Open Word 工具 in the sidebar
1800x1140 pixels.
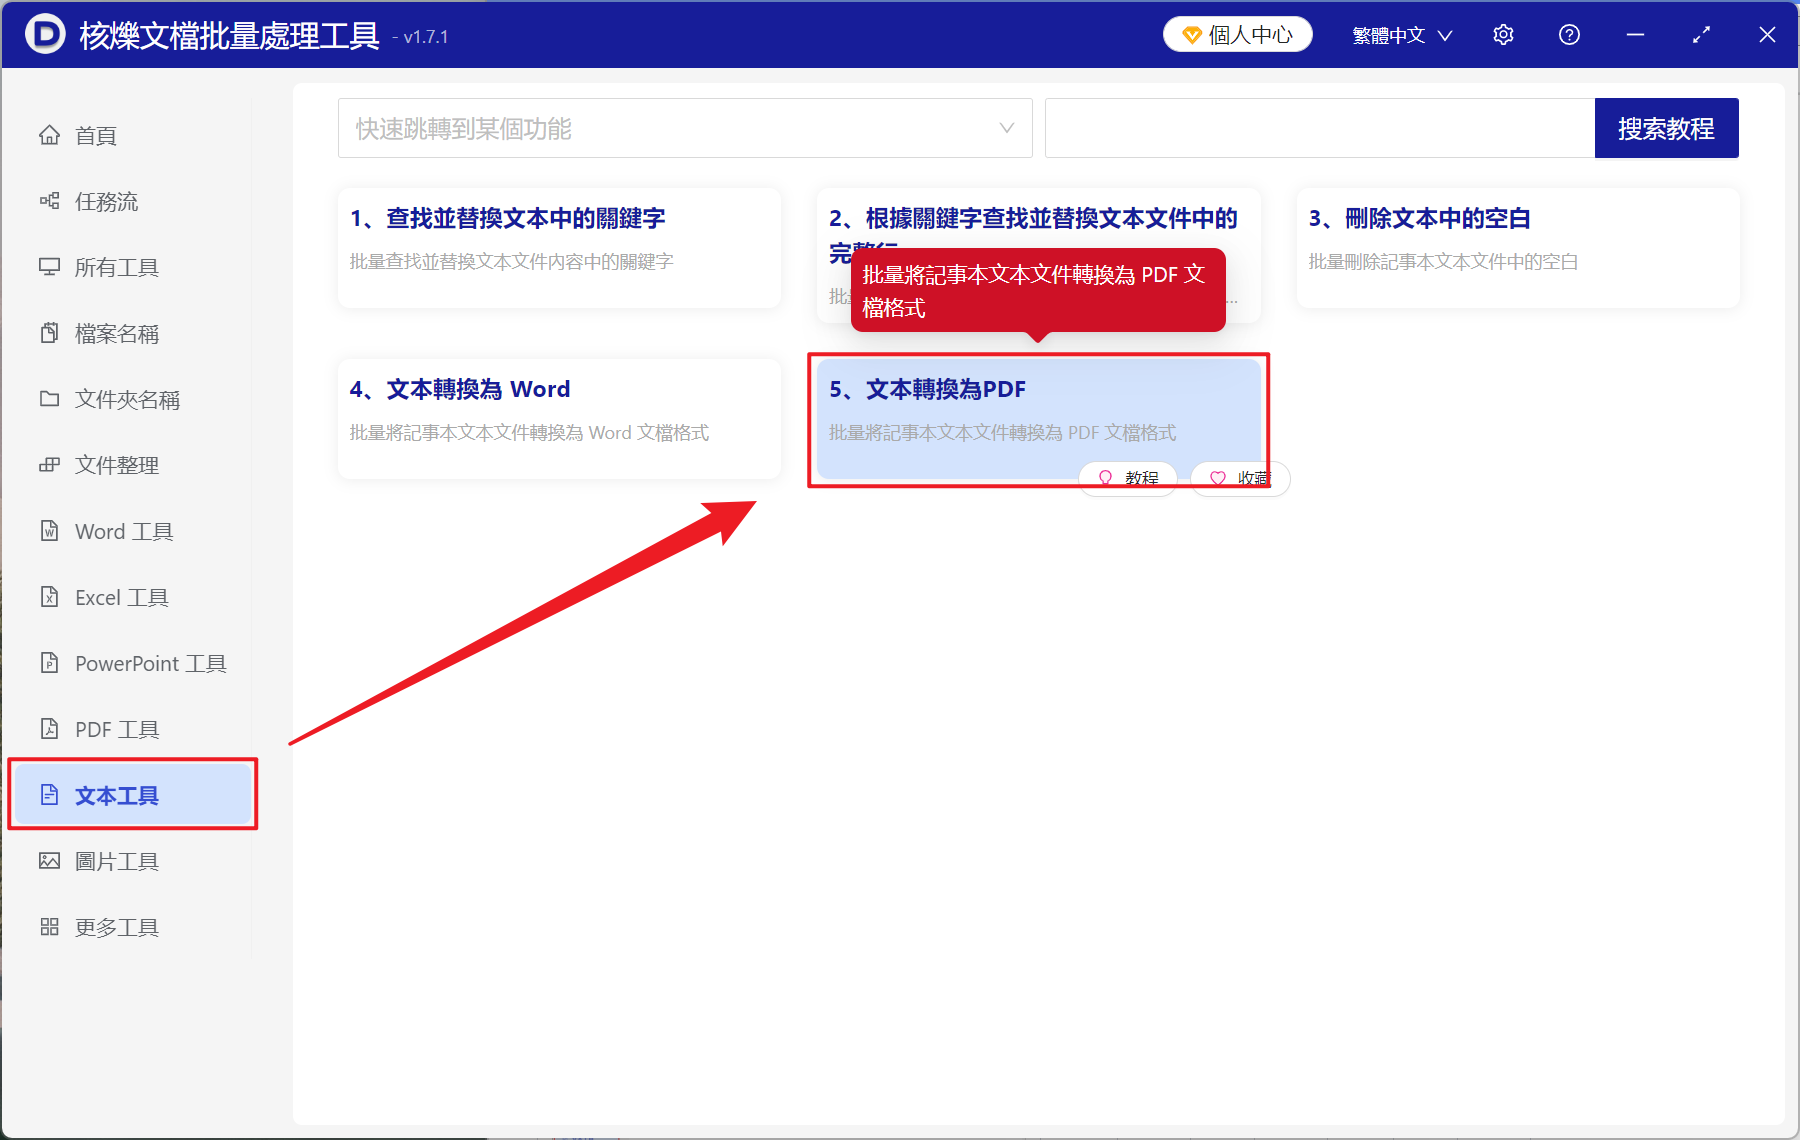tap(132, 531)
